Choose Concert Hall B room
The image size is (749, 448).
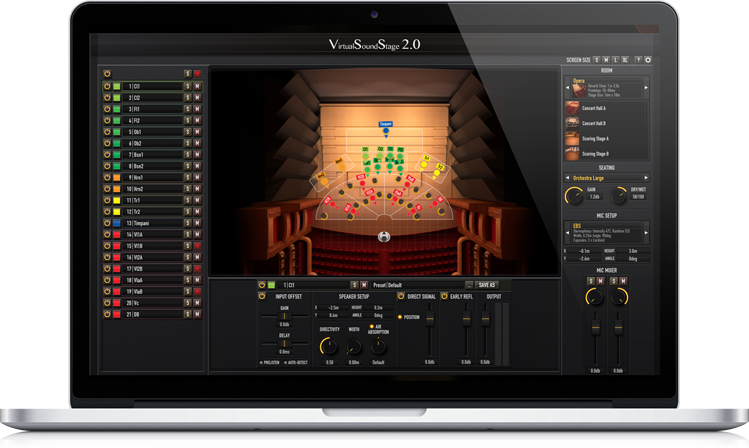pos(607,123)
